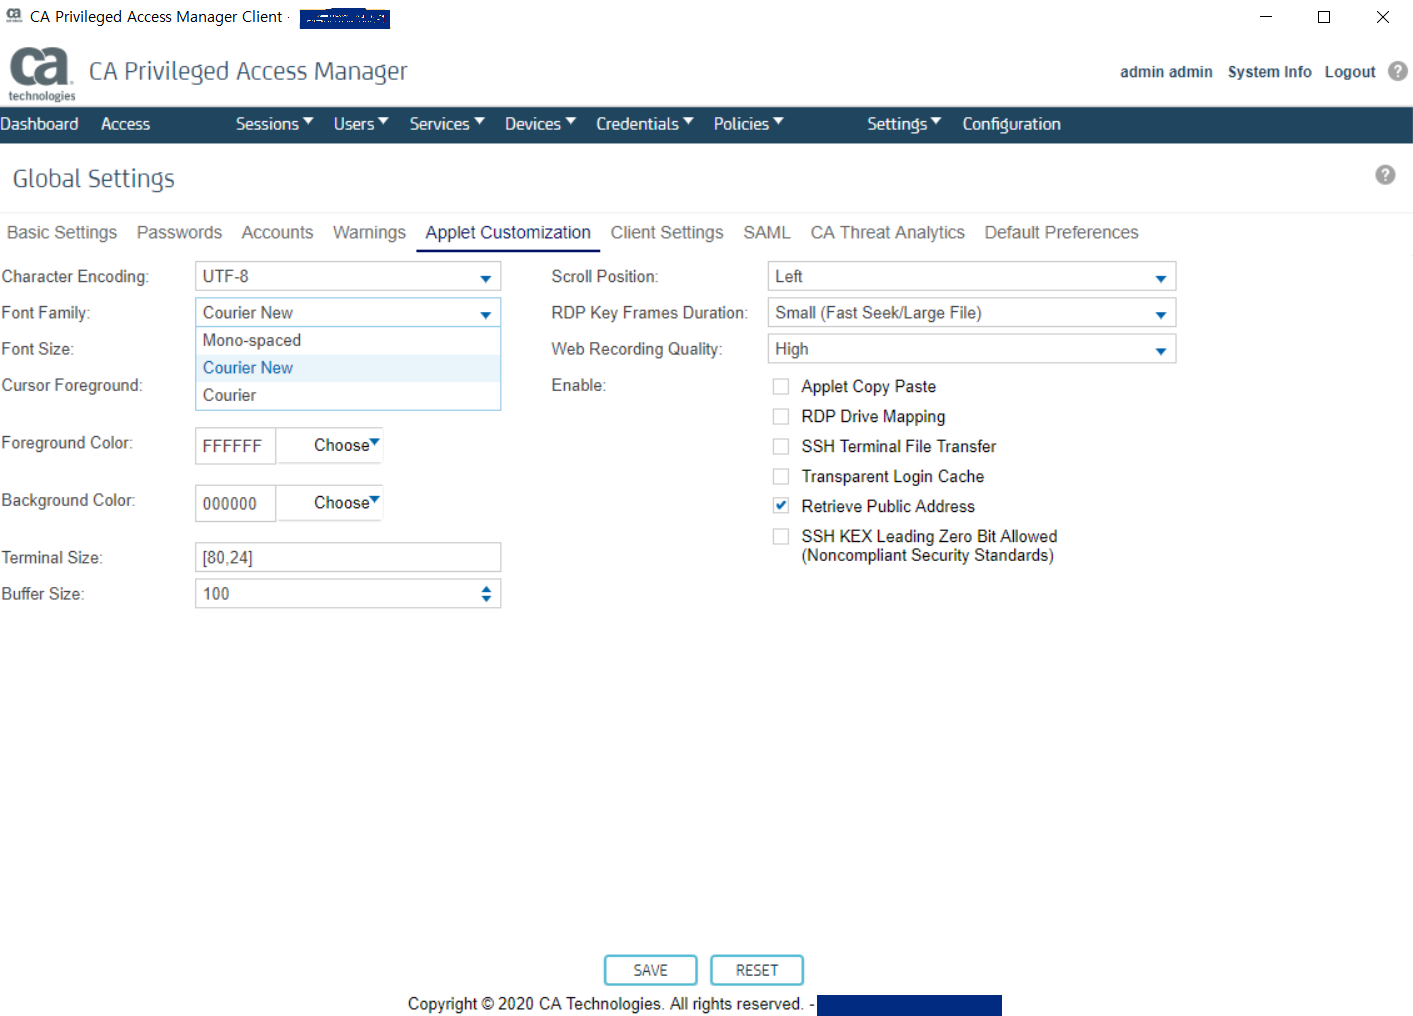Expand the Character Encoding dropdown

(x=347, y=277)
